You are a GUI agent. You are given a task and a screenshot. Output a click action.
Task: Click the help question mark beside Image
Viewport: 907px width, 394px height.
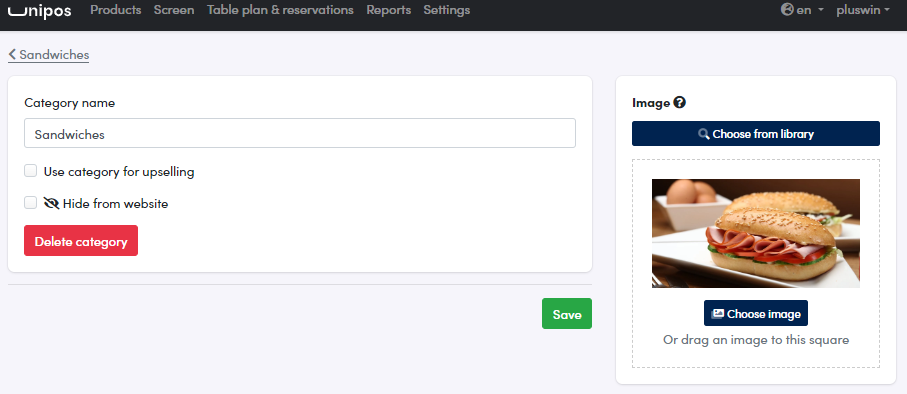[x=680, y=103]
